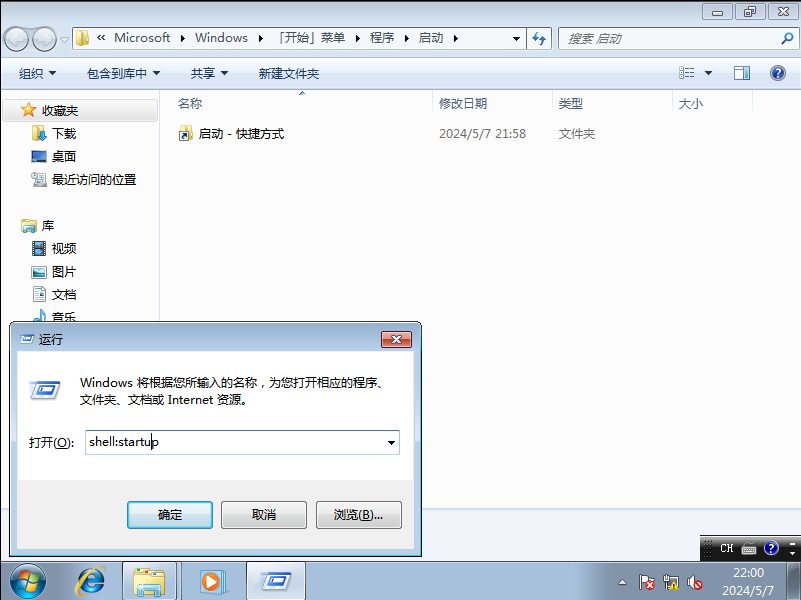Expand the arrow after 程序 breadcrumb
This screenshot has width=801, height=600.
pyautogui.click(x=407, y=38)
